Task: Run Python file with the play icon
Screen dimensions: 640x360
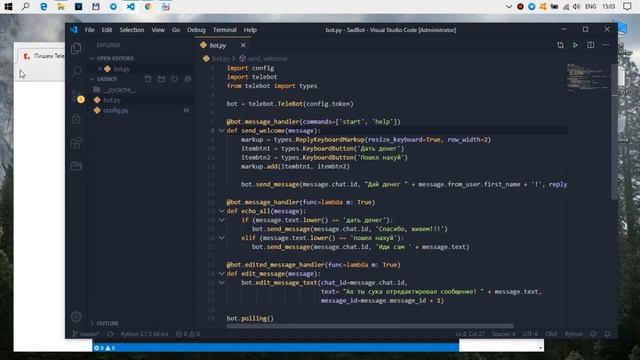Action: tap(575, 45)
